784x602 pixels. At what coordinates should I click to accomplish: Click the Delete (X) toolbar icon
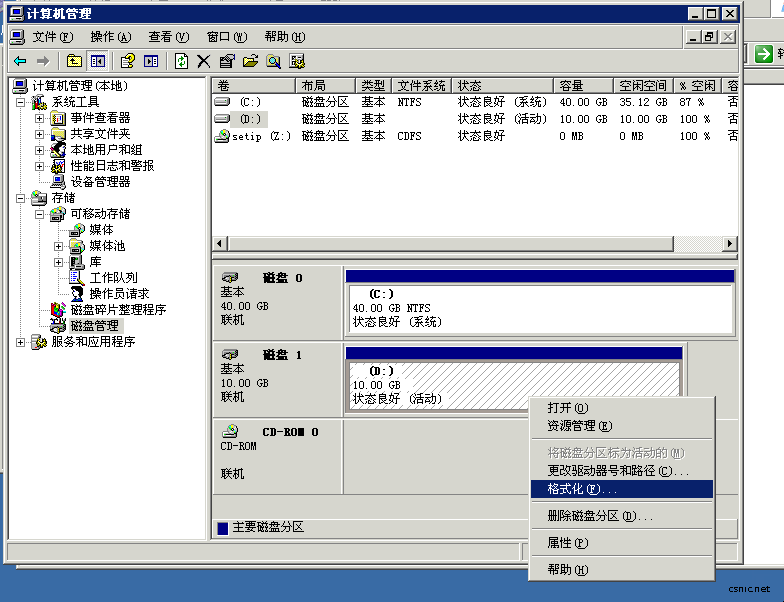204,61
